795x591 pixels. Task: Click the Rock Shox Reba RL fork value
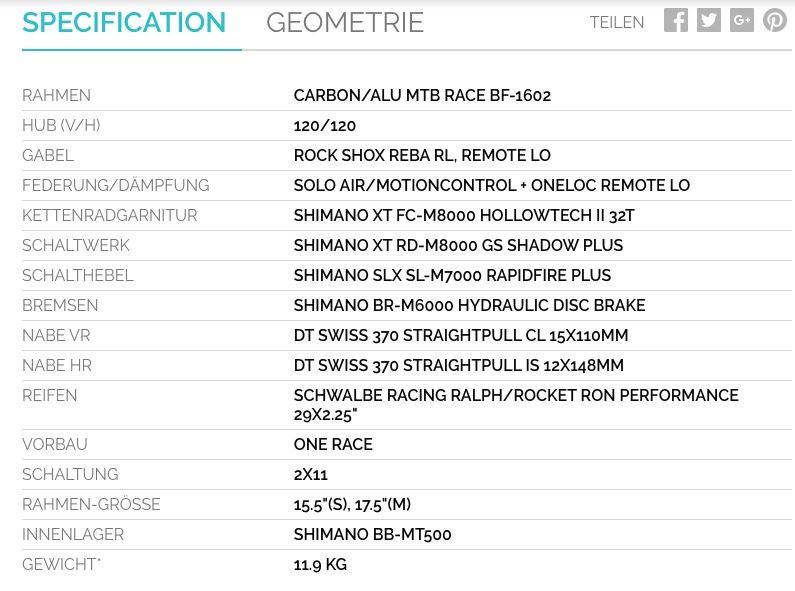(422, 156)
